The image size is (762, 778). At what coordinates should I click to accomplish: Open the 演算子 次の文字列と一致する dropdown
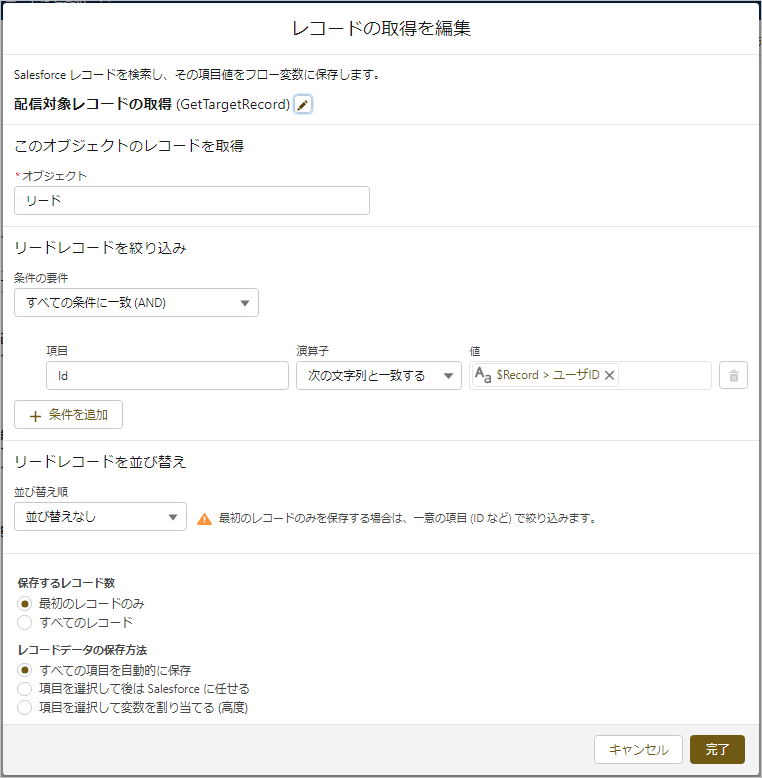[379, 376]
